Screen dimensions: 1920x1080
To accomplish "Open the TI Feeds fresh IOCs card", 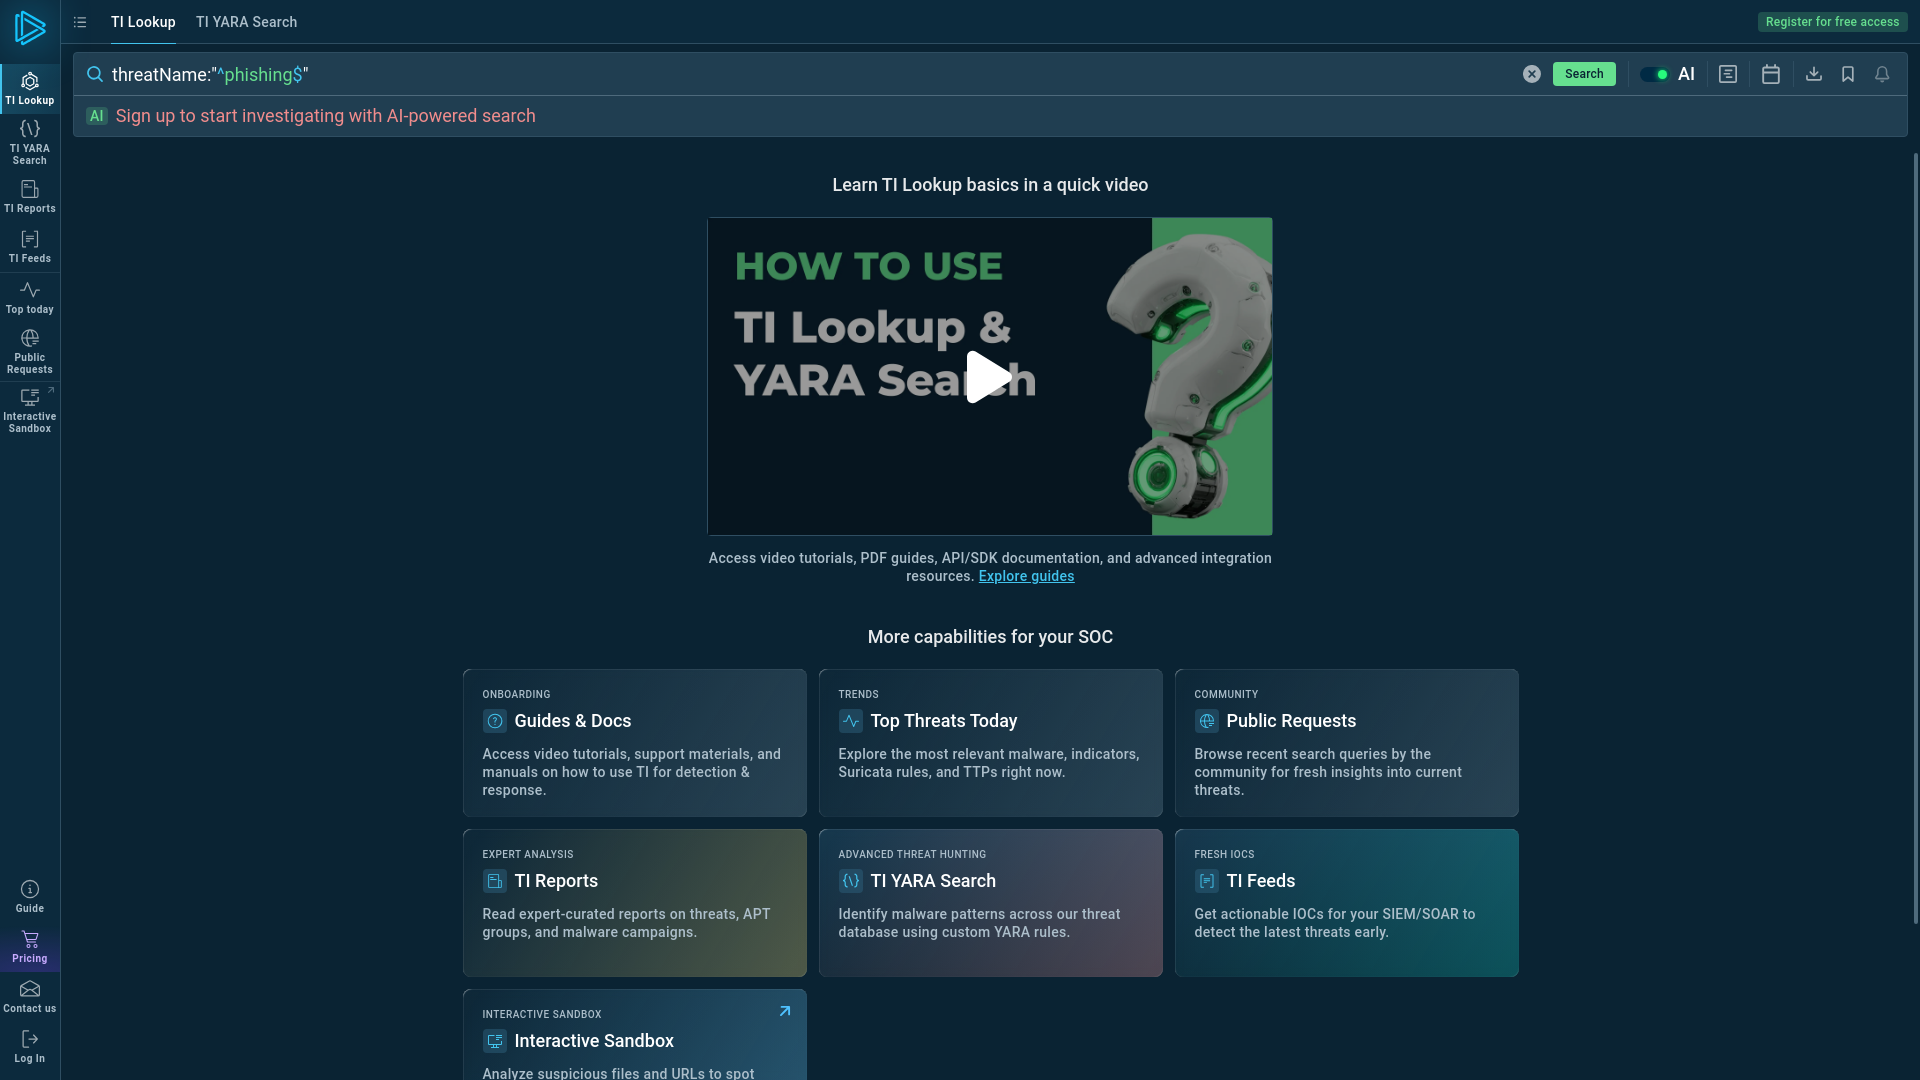I will (x=1346, y=903).
